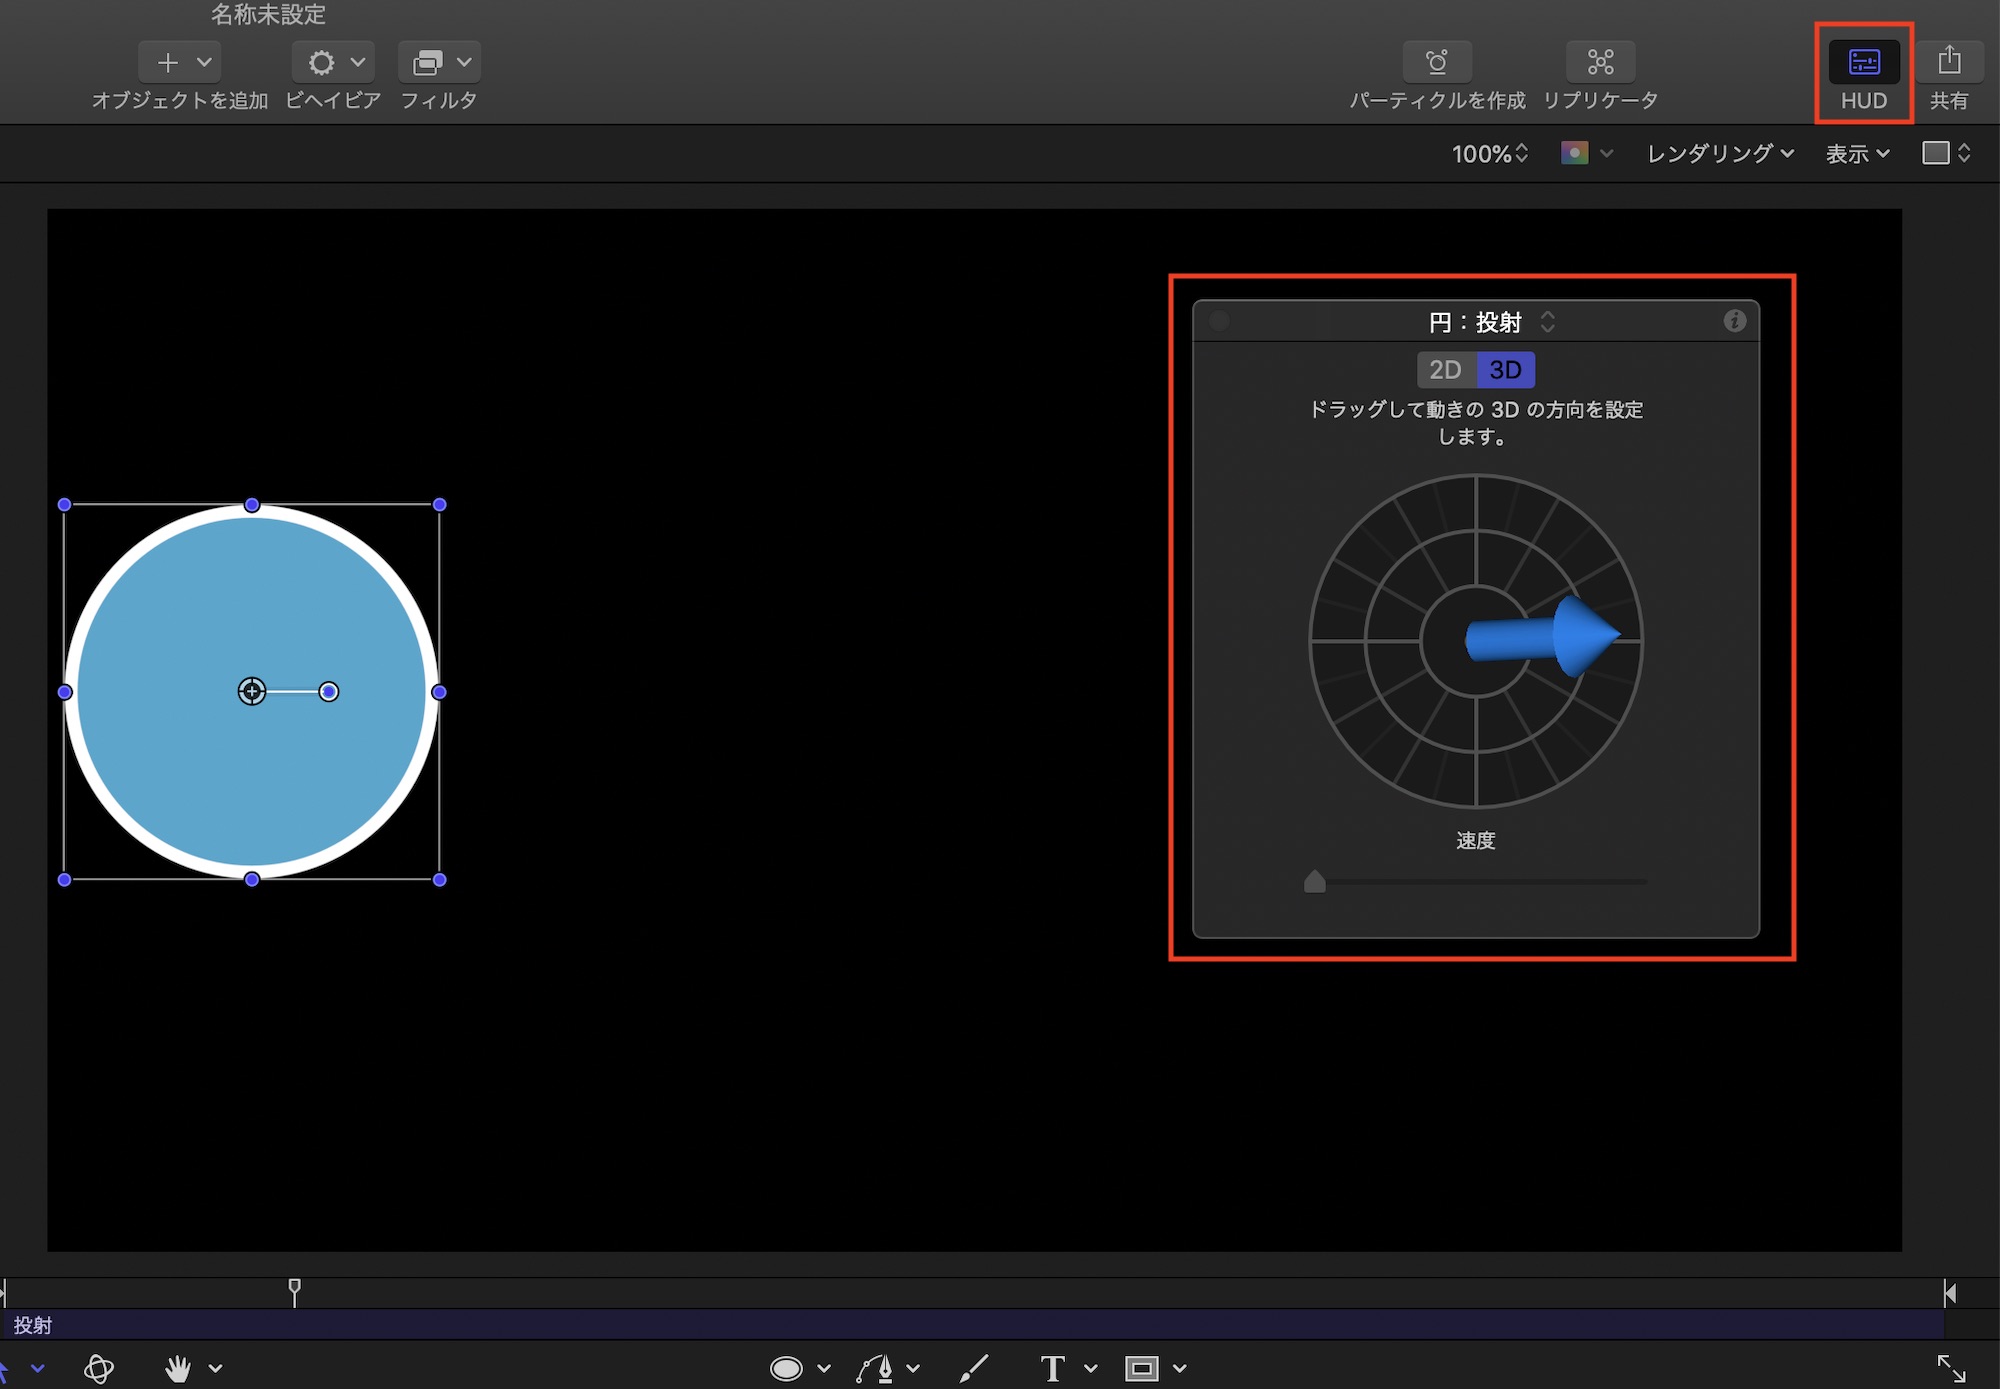Select the 3D transform orbit tool
The image size is (2000, 1389).
click(x=99, y=1368)
